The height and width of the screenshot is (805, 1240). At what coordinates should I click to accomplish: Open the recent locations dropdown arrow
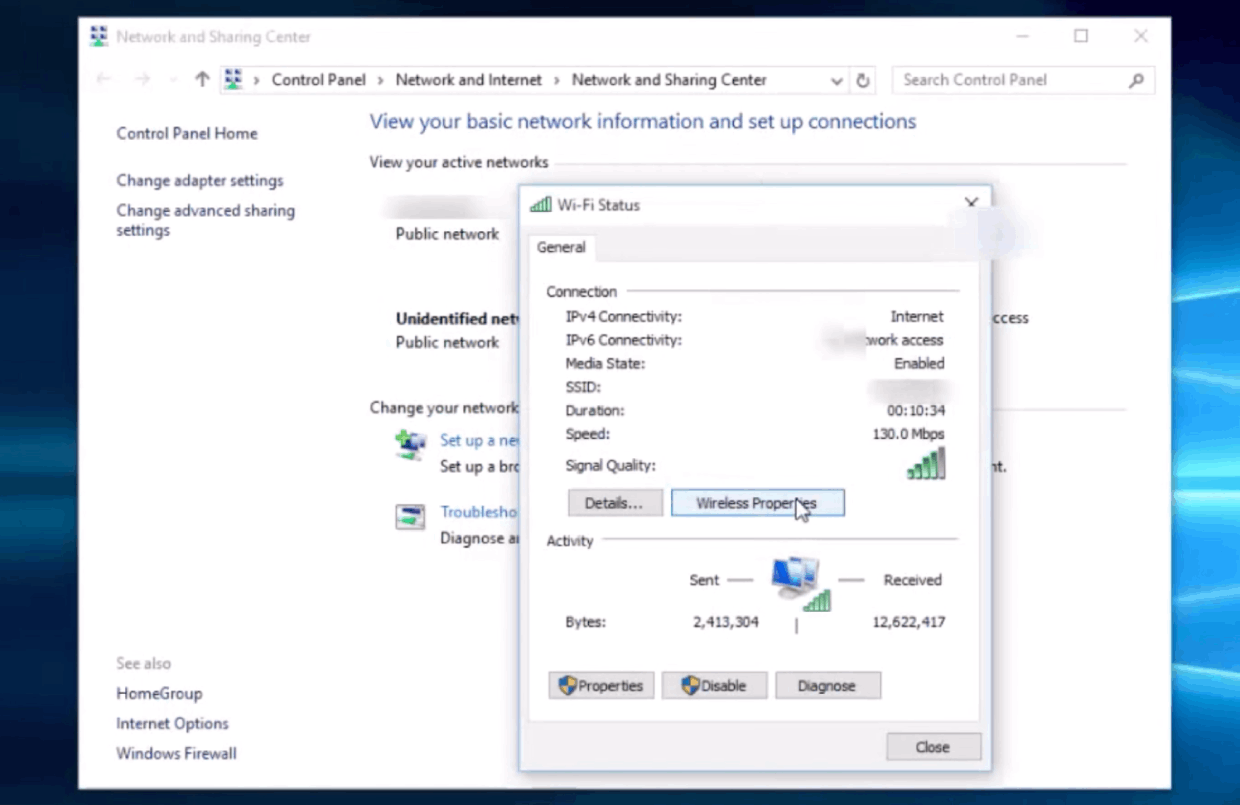pyautogui.click(x=172, y=80)
